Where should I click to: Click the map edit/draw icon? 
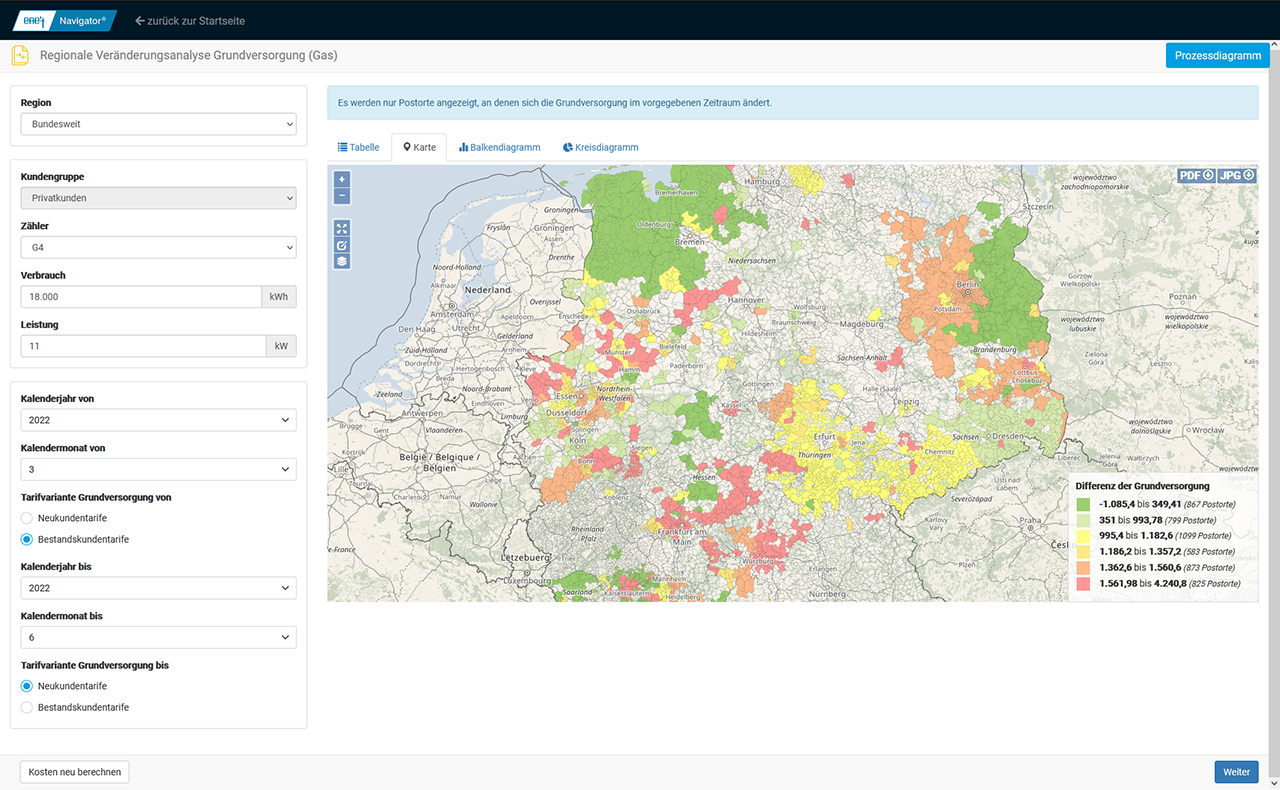coord(343,245)
